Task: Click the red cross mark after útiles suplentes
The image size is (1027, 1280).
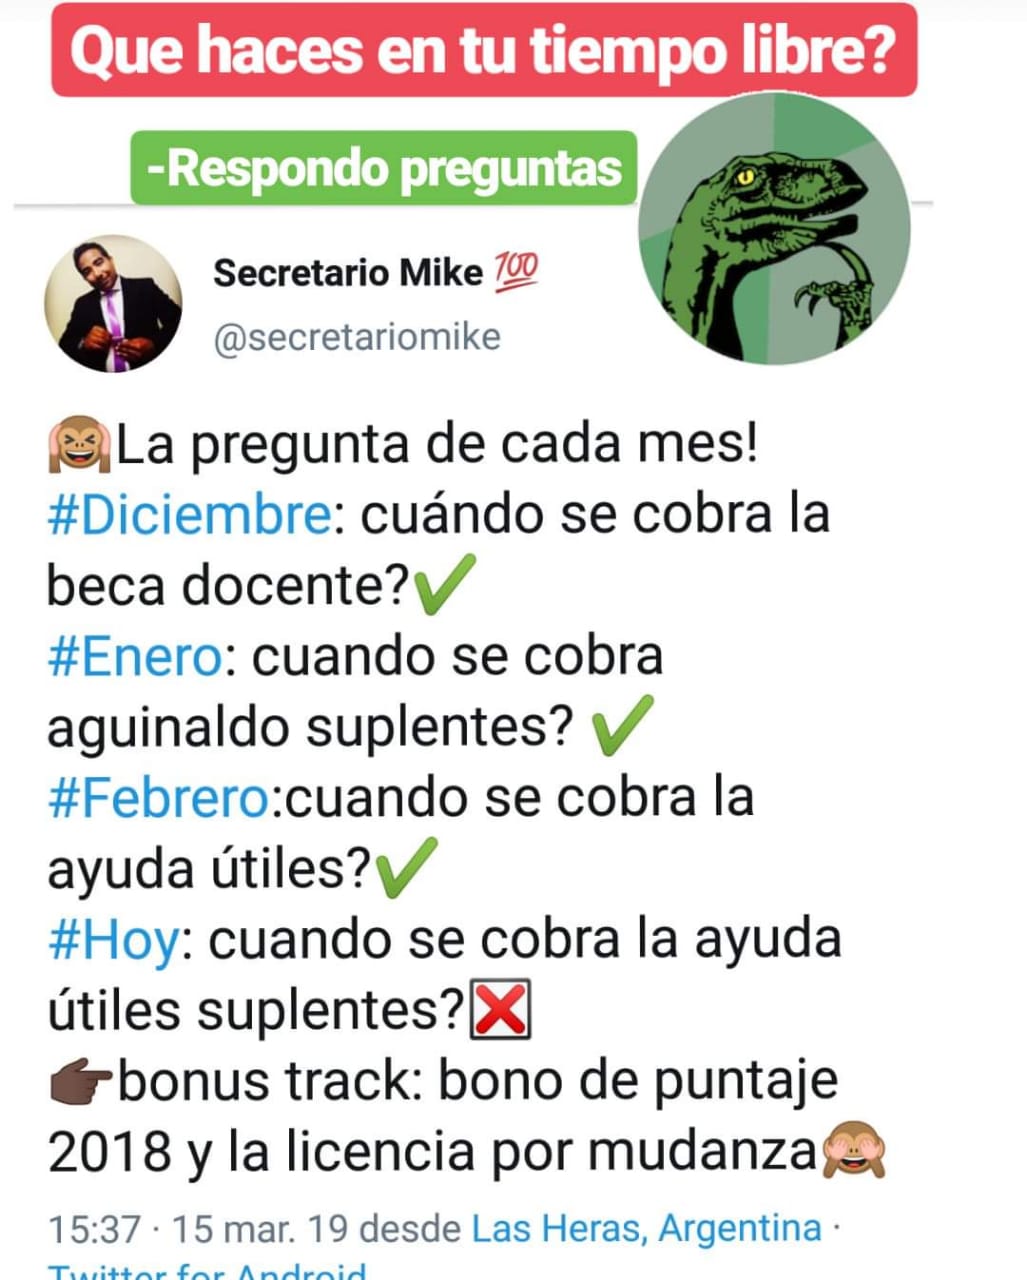Action: pyautogui.click(x=500, y=1011)
